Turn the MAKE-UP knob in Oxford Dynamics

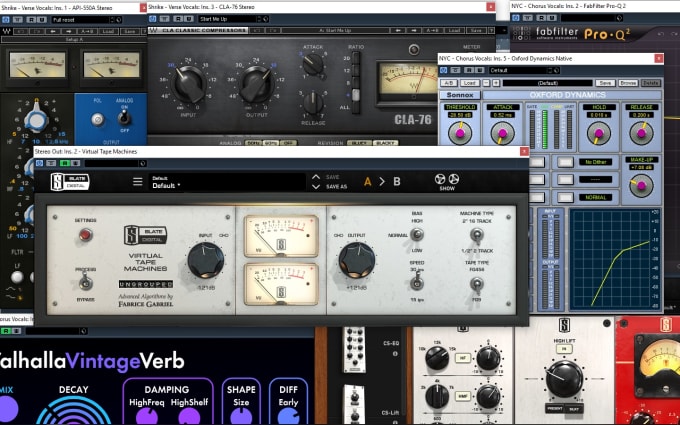click(641, 186)
